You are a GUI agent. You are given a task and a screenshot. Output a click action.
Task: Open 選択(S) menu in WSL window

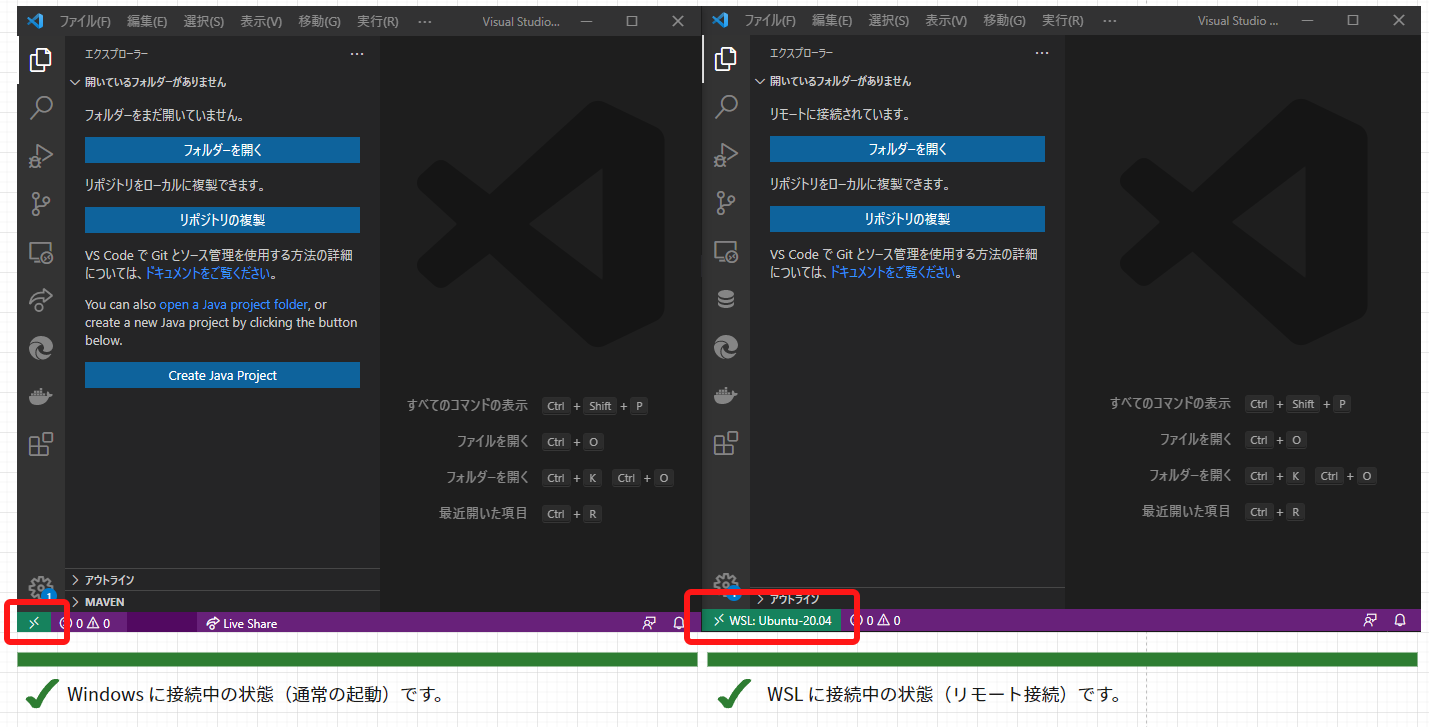(x=889, y=20)
